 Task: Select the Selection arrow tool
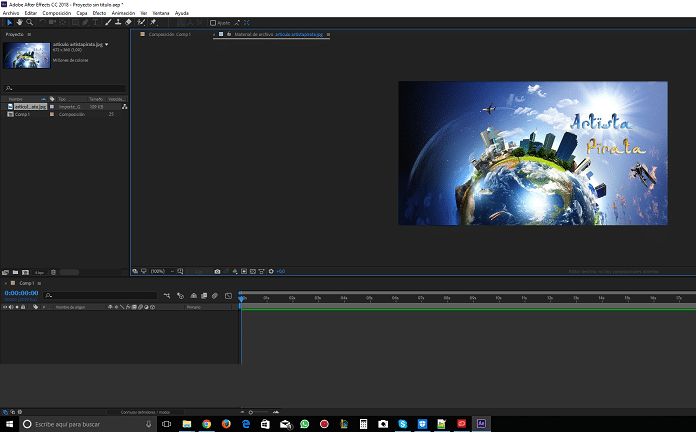point(9,22)
